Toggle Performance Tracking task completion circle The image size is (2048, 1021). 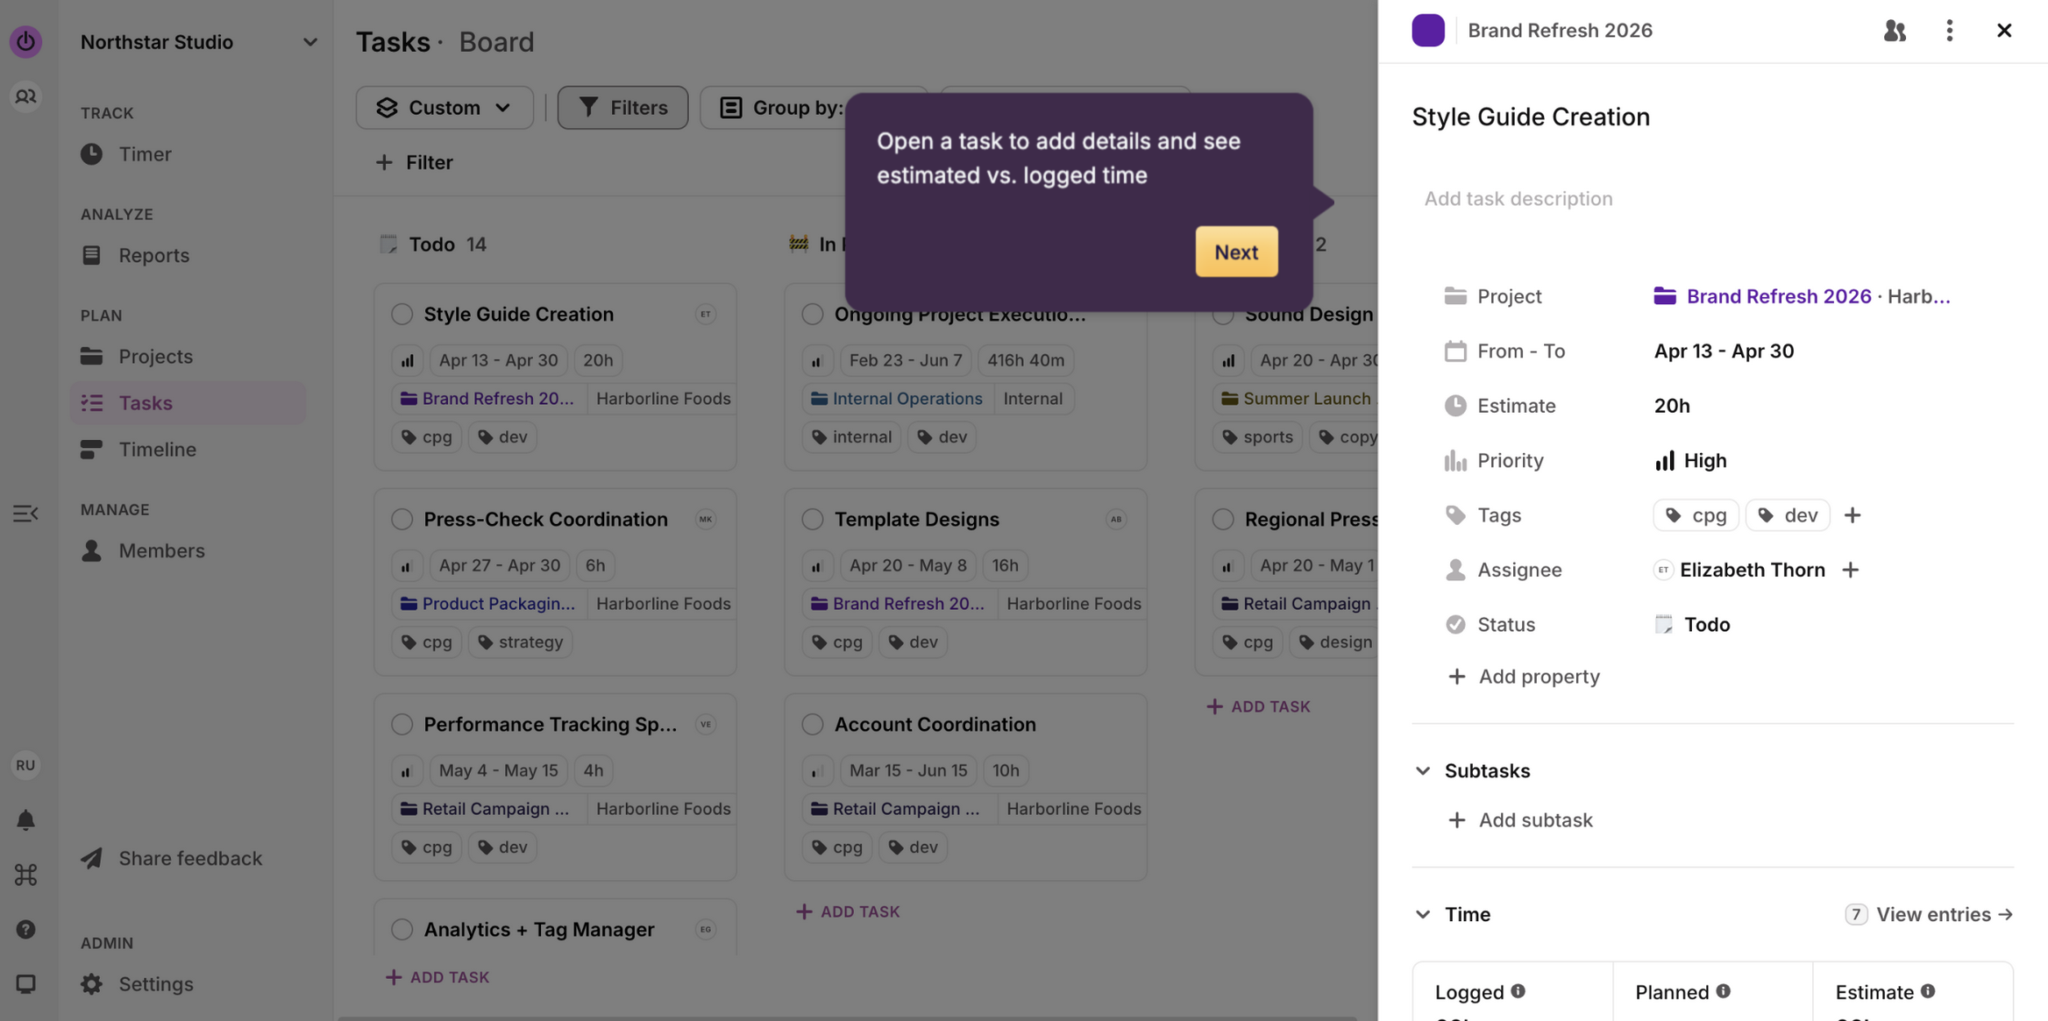(402, 724)
